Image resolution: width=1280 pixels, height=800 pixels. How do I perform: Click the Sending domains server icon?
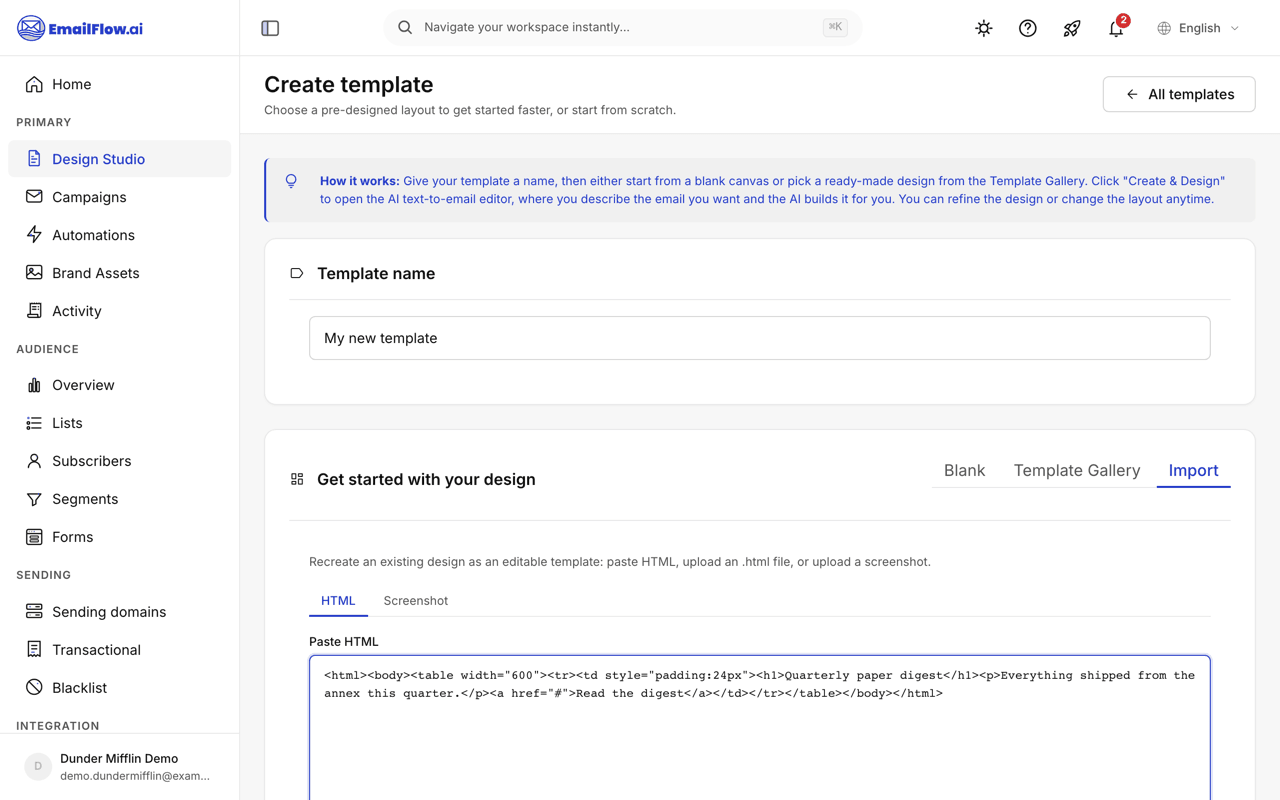[x=34, y=612]
